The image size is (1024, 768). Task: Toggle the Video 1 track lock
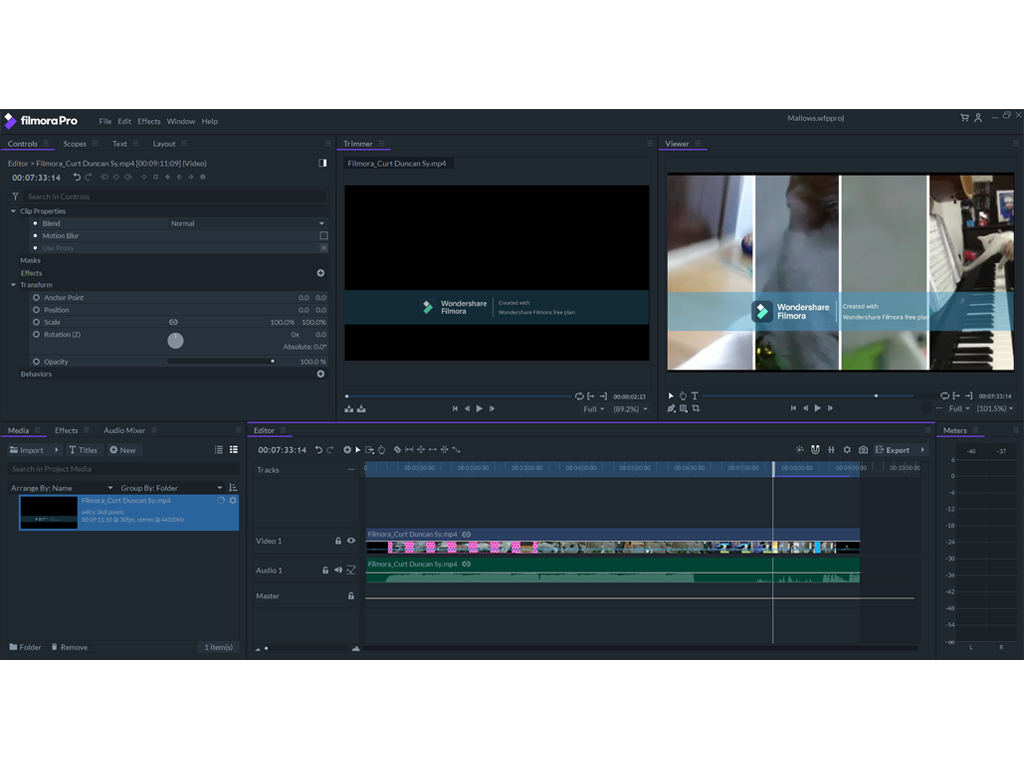(x=338, y=541)
